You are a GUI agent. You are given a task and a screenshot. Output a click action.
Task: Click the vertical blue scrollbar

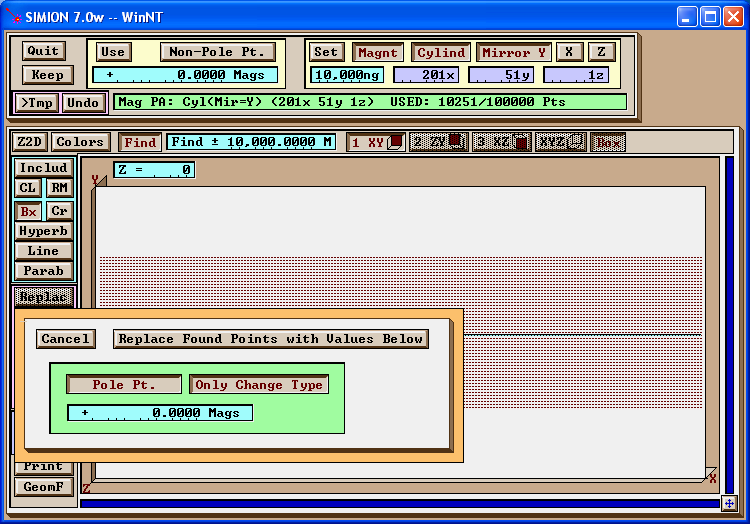[x=729, y=326]
